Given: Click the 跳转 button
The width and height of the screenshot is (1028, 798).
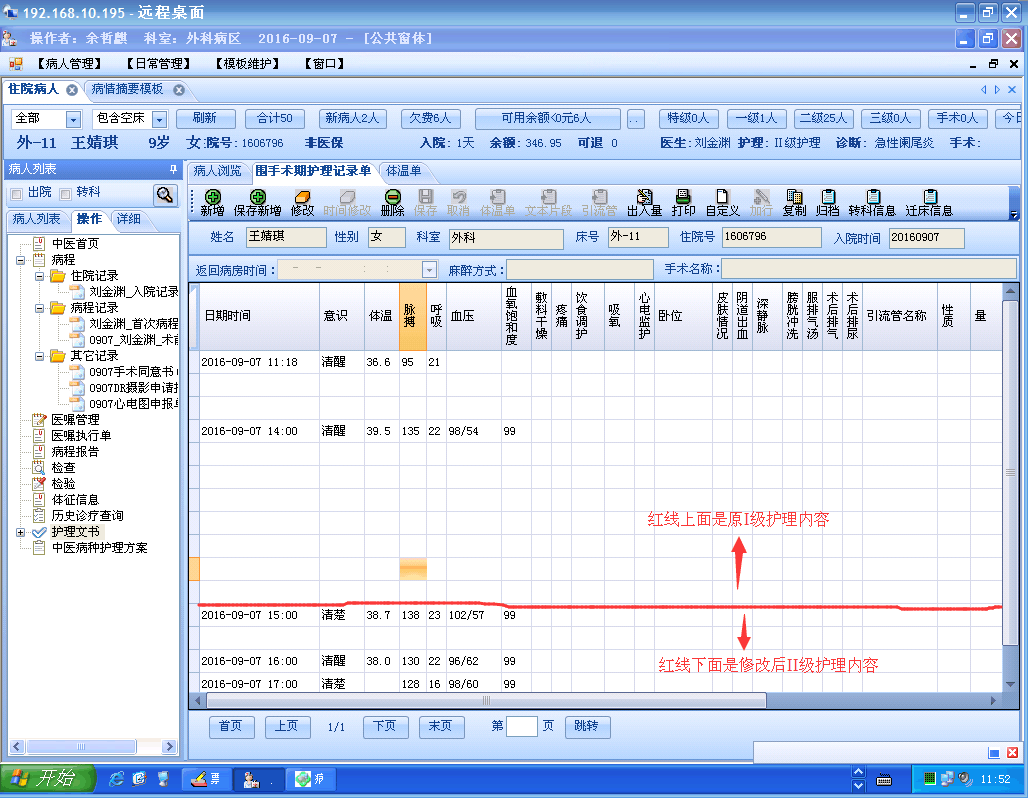Looking at the screenshot, I should [587, 727].
